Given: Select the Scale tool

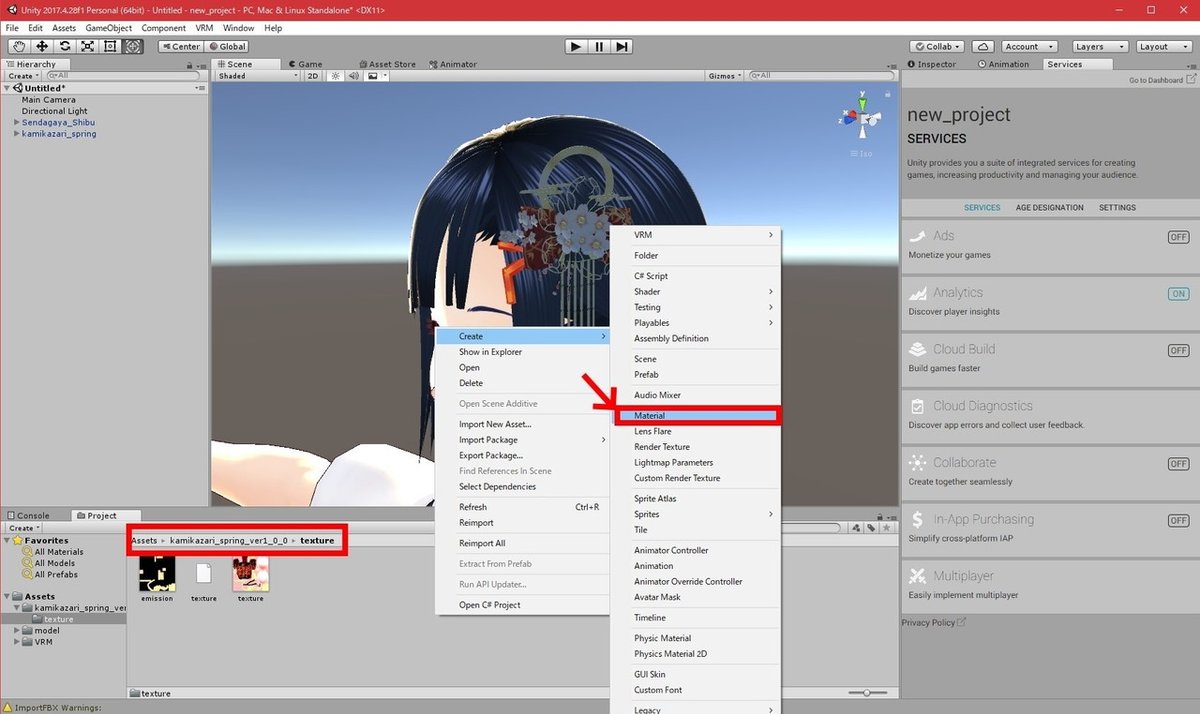Looking at the screenshot, I should (87, 46).
